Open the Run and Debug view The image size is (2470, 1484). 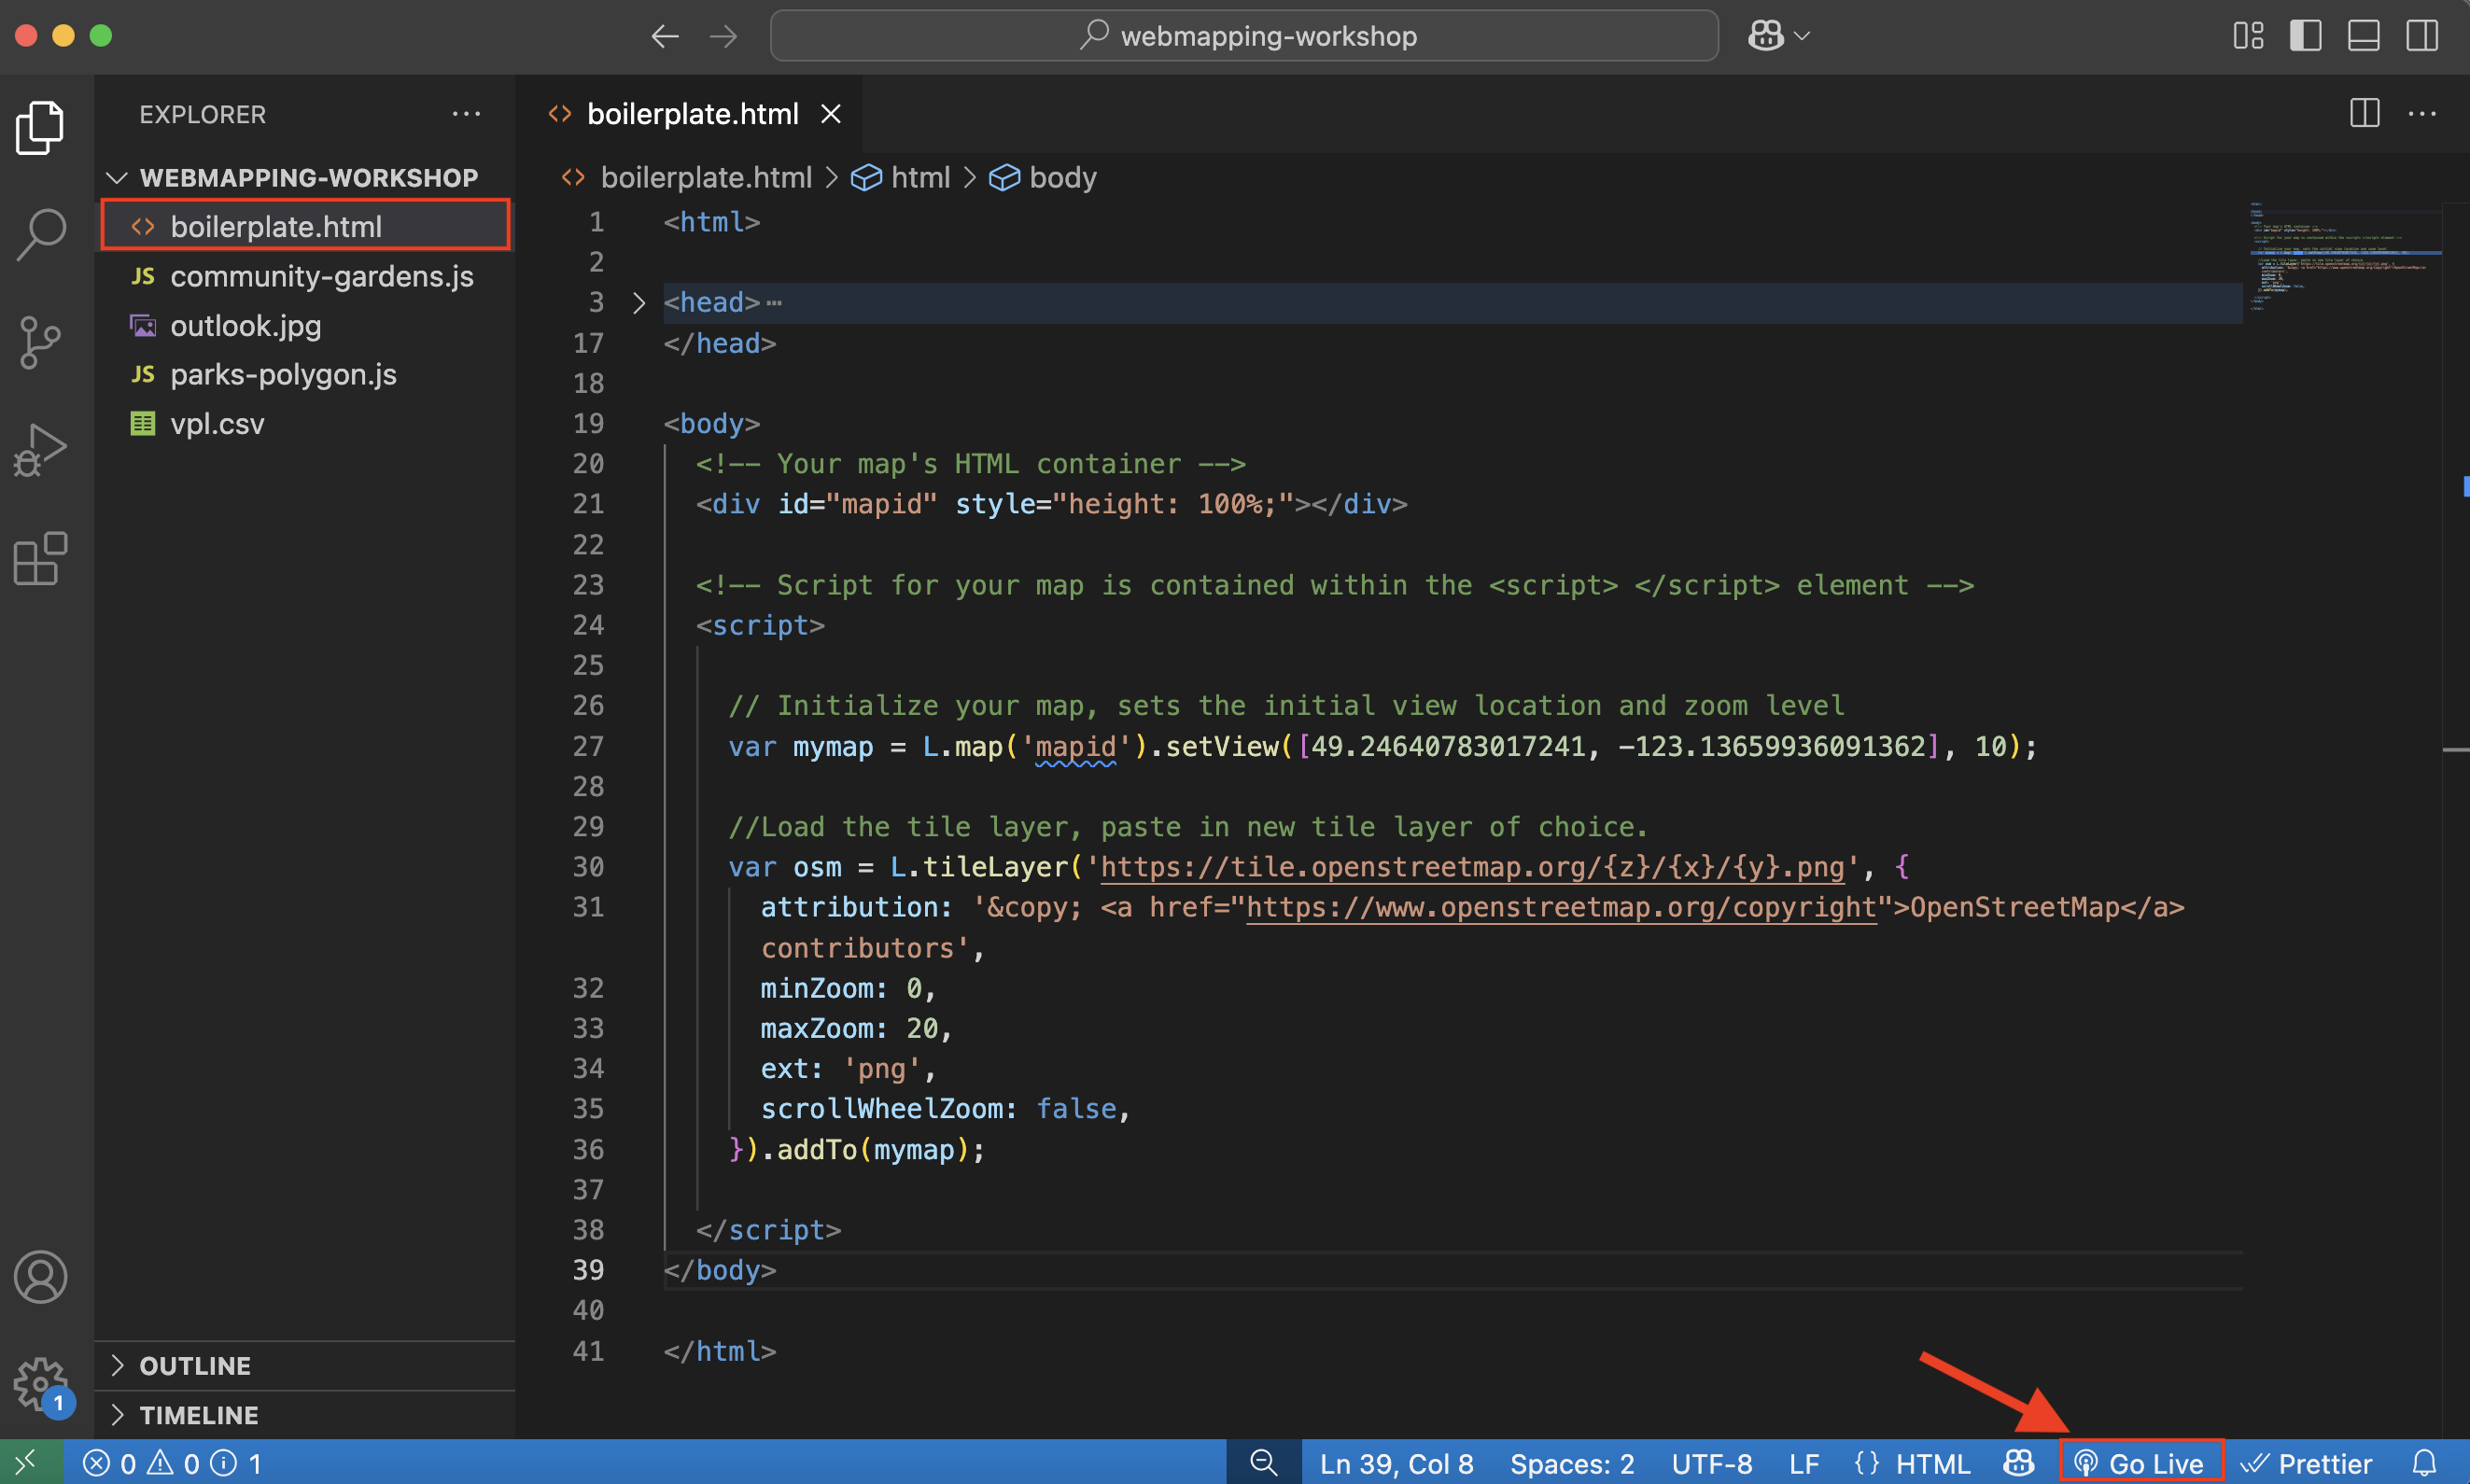click(40, 450)
